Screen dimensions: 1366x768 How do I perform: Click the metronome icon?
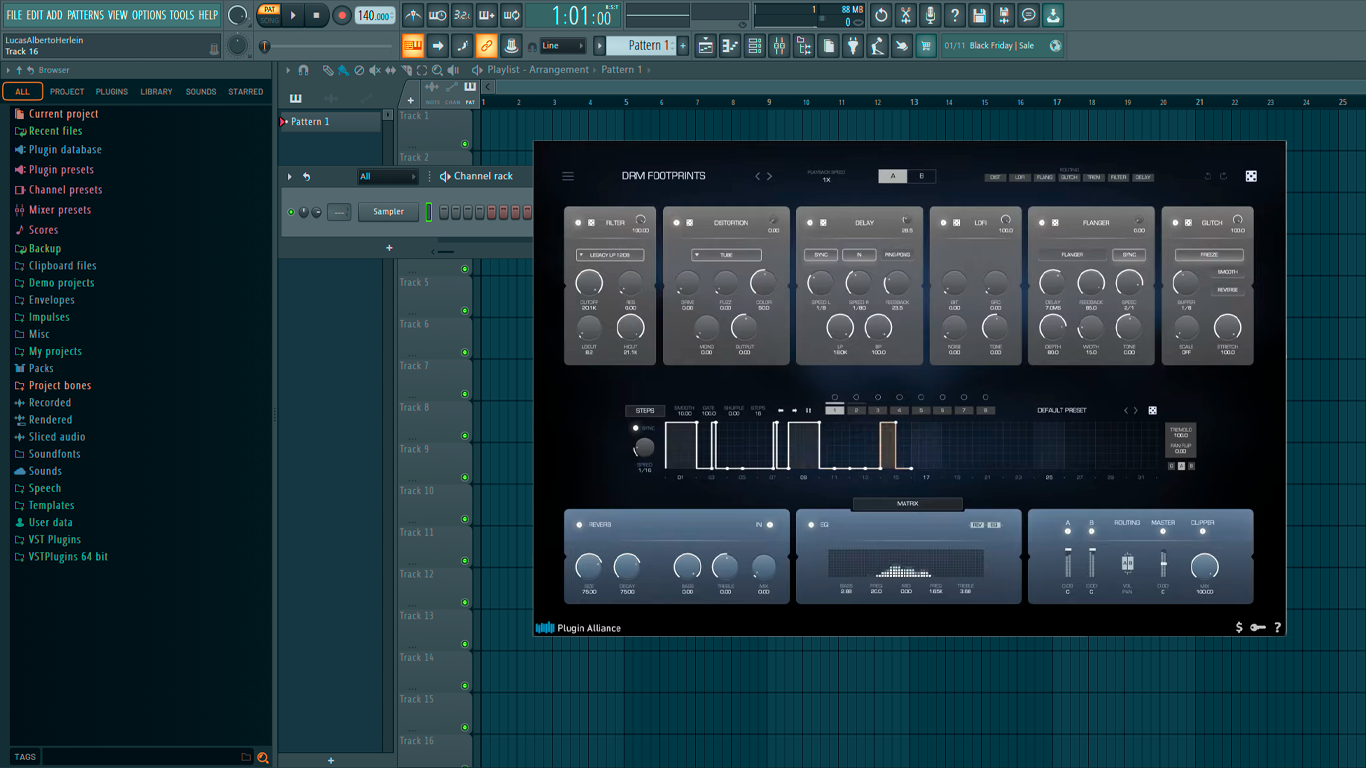[x=413, y=15]
